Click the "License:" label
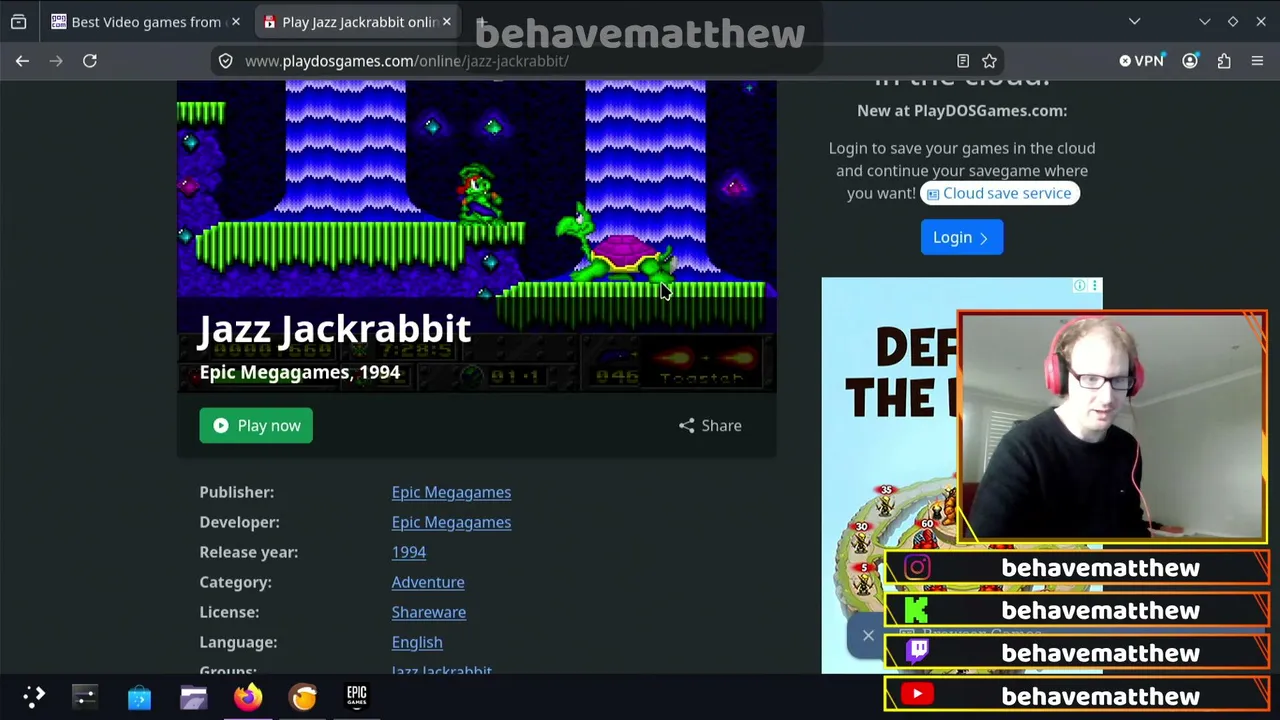Viewport: 1280px width, 720px height. coord(229,612)
